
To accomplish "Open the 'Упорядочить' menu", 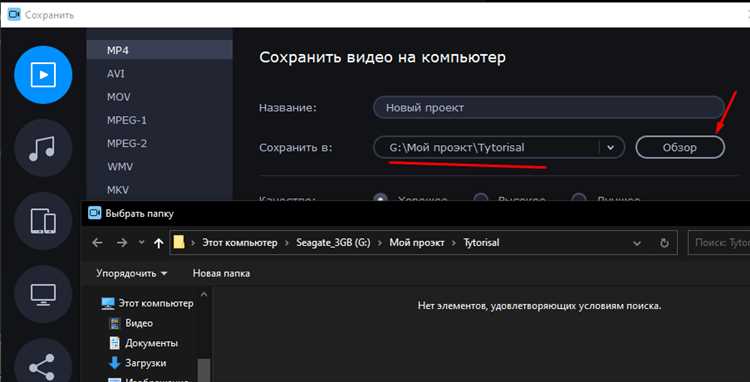I will 132,273.
